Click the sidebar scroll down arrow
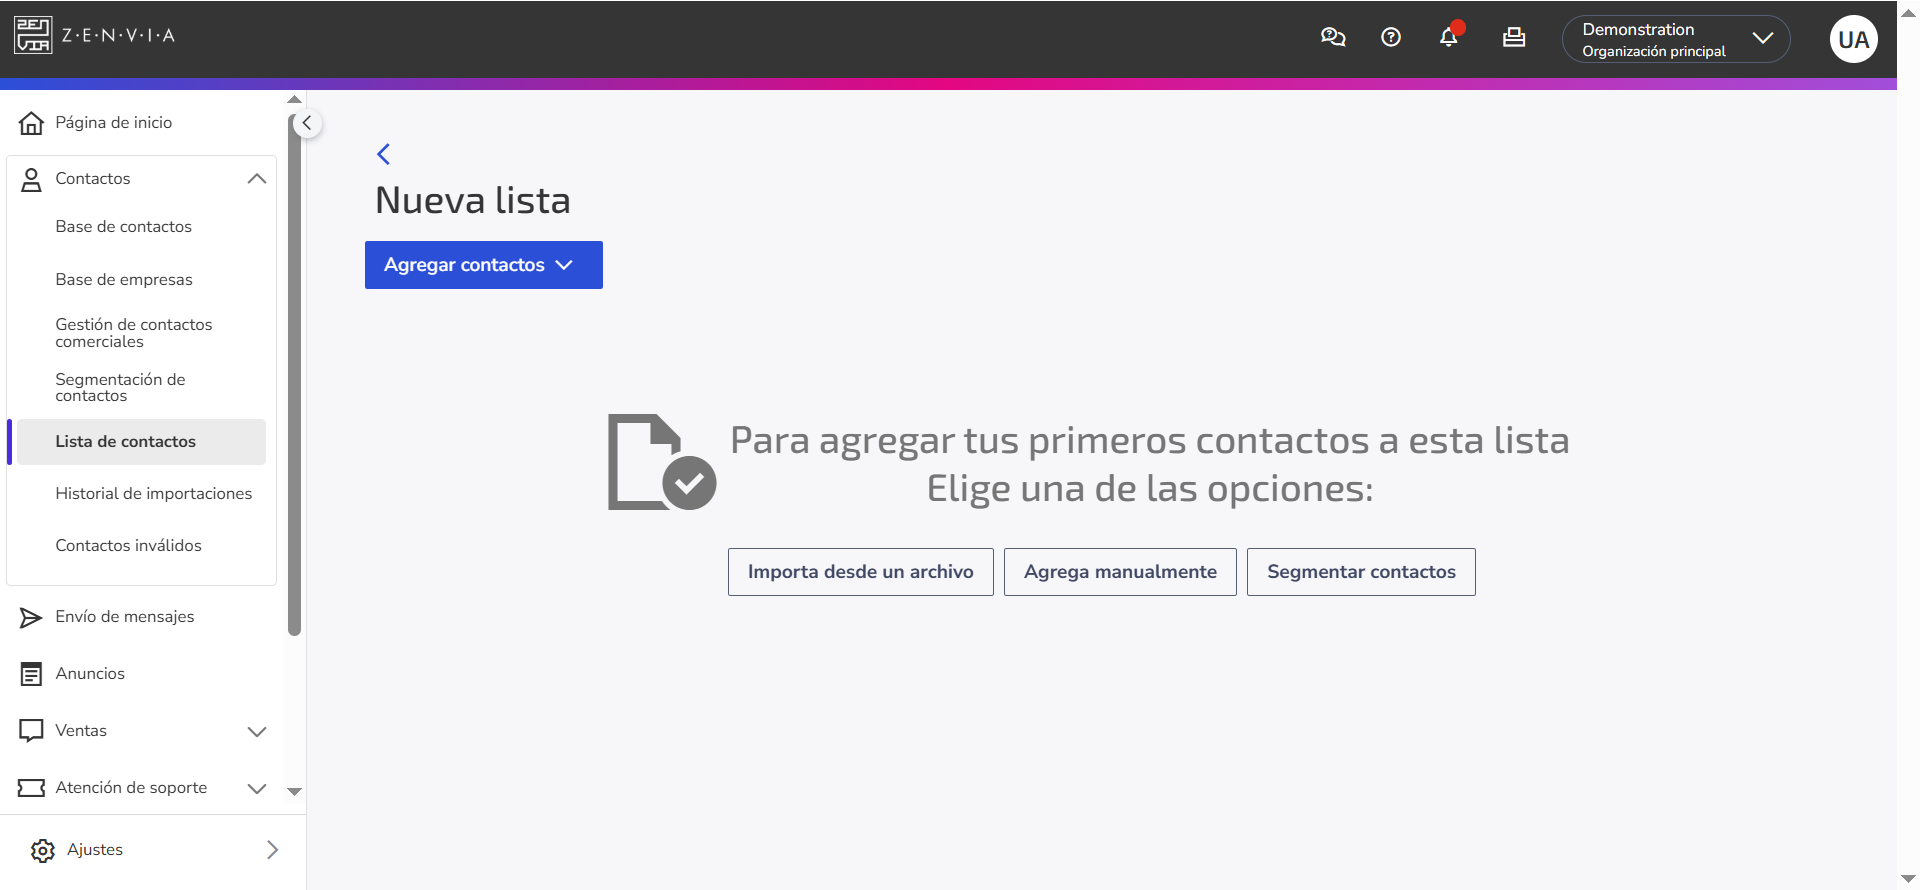Image resolution: width=1920 pixels, height=890 pixels. [294, 791]
